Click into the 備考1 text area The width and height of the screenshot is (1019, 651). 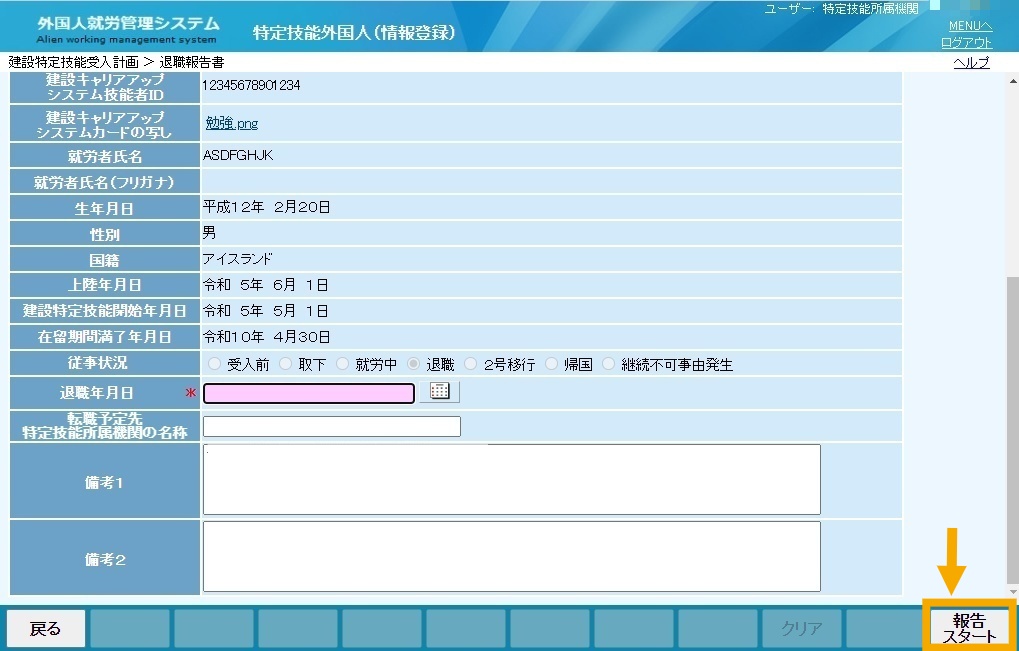[x=511, y=479]
